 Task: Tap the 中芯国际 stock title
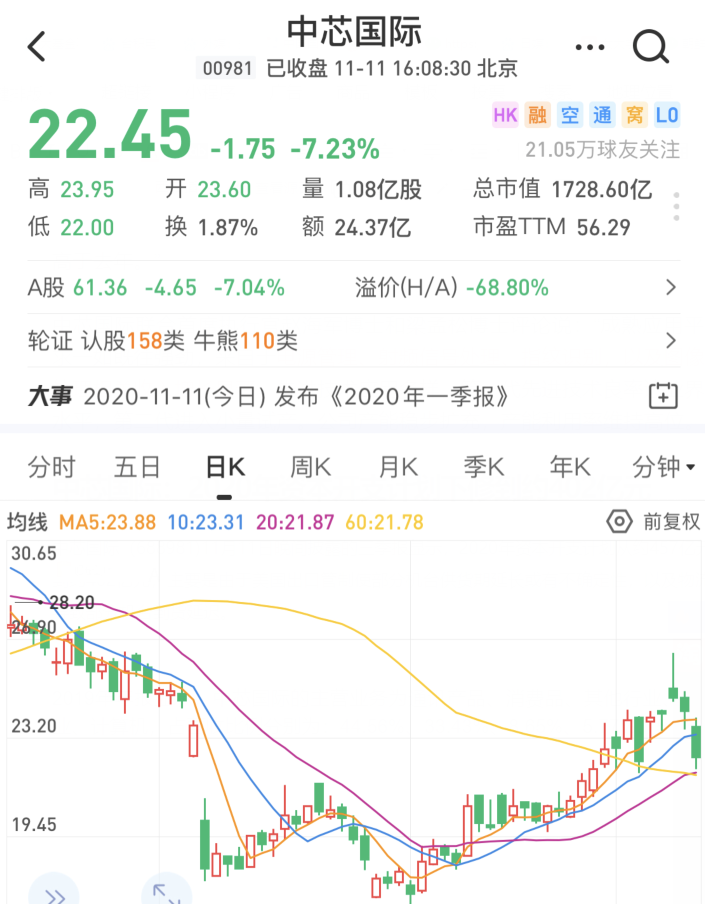[354, 31]
